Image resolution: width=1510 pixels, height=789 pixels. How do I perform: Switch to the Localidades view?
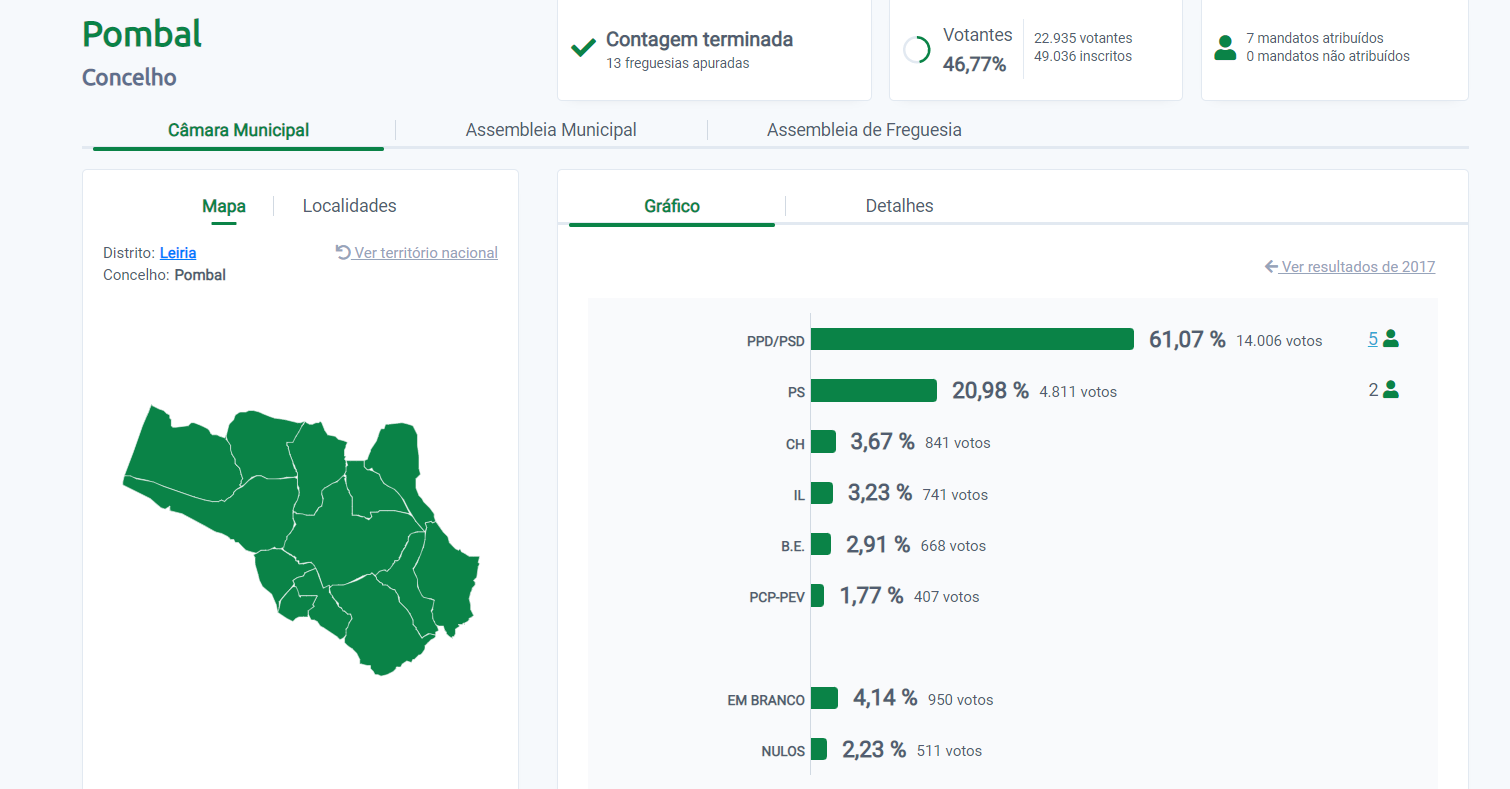(349, 206)
